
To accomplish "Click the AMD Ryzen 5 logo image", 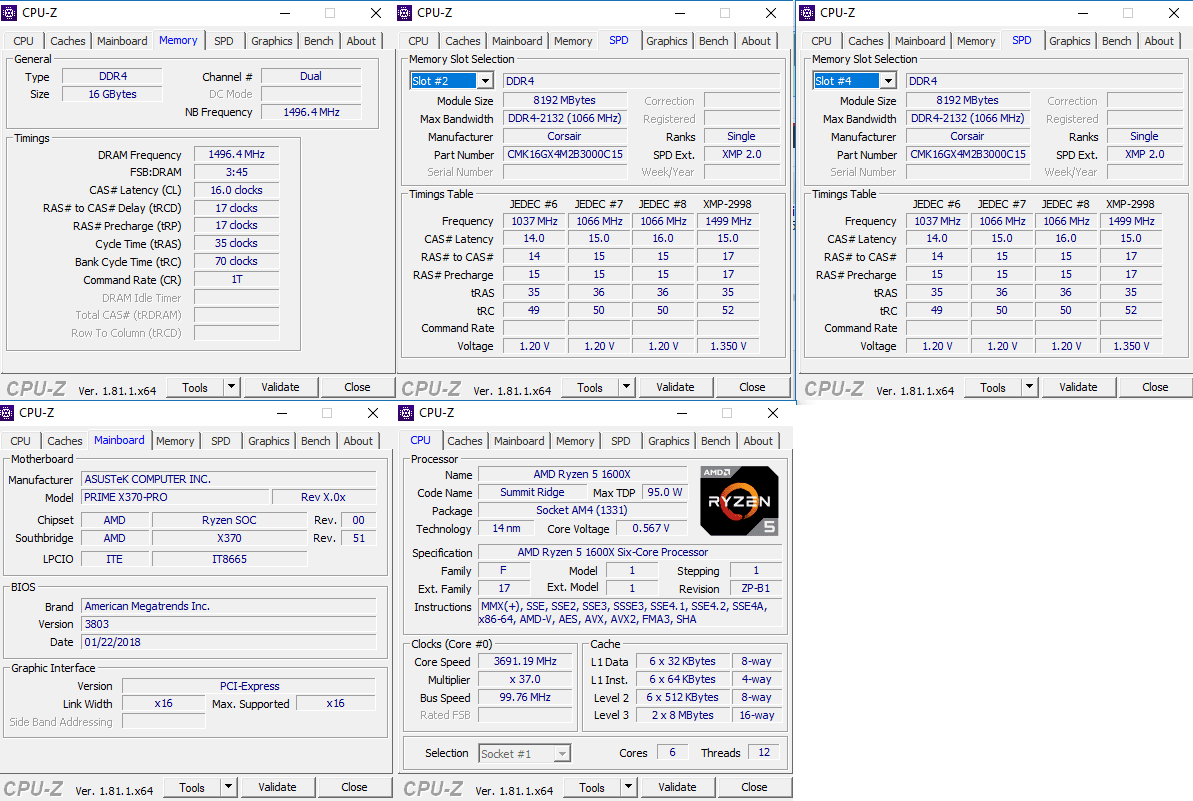I will (739, 501).
